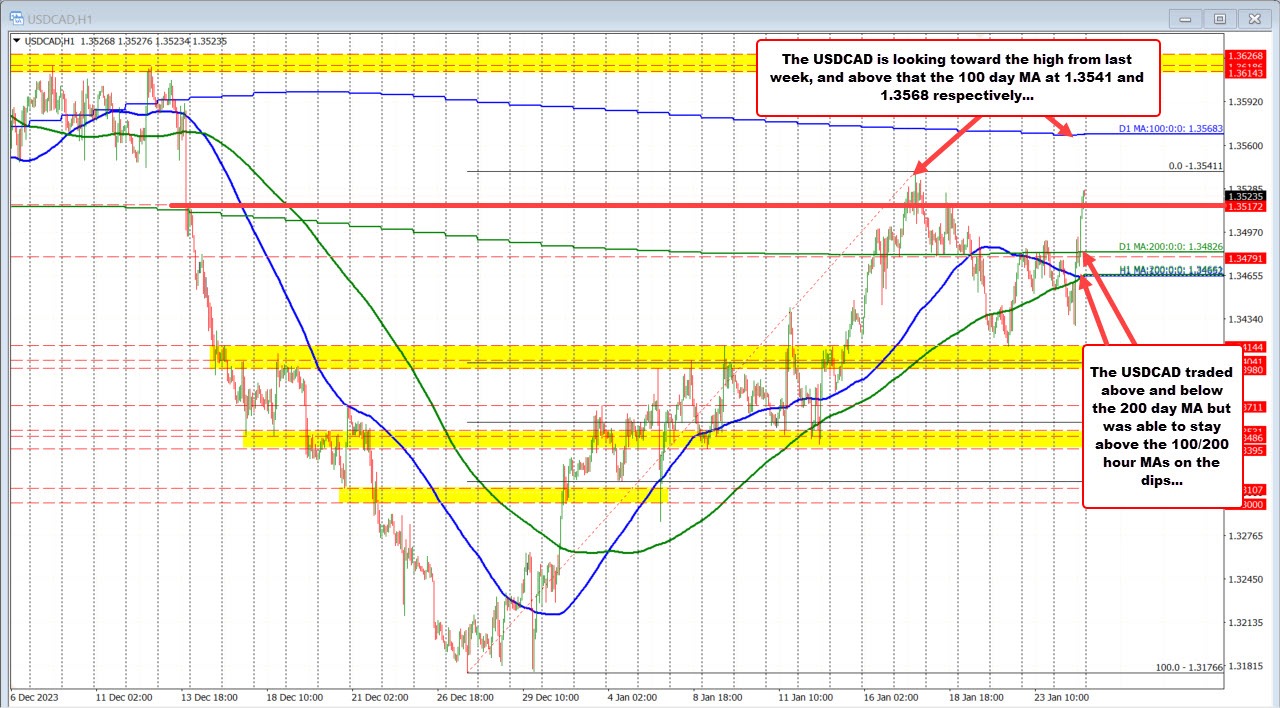Click red price tag 1.34791 on axis
Viewport: 1280px width, 708px height.
1246,258
